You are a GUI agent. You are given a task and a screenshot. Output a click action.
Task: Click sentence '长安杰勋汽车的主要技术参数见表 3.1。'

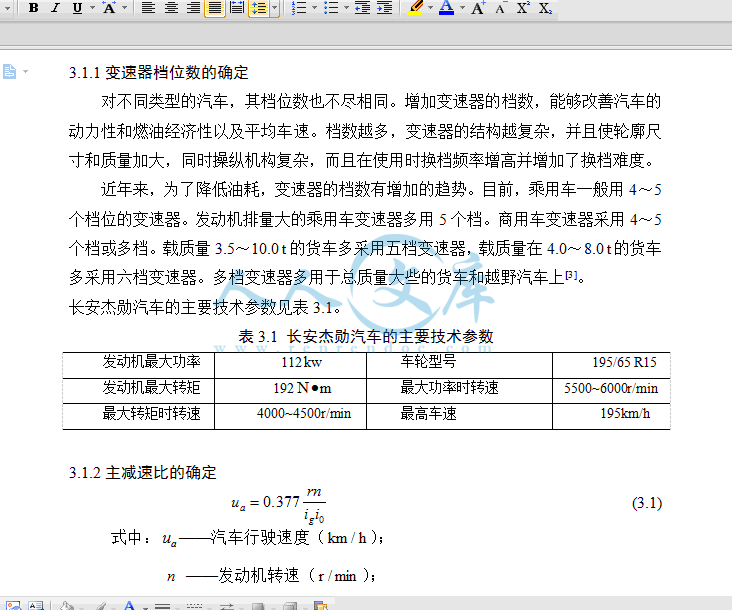tap(205, 308)
